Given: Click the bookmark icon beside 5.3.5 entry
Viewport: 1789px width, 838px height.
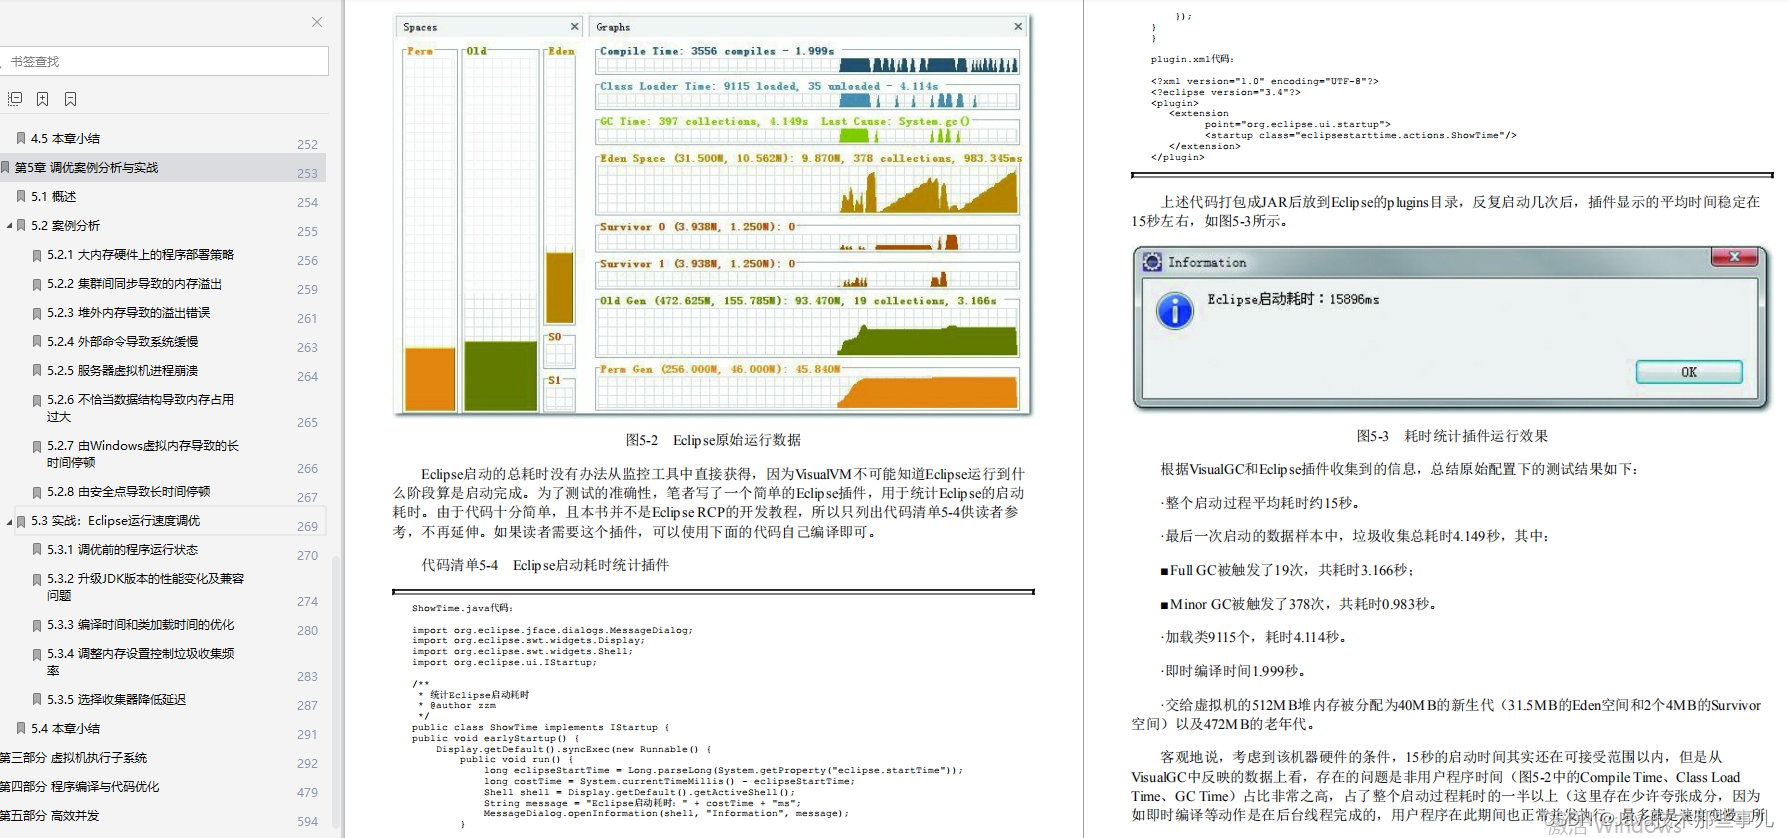Looking at the screenshot, I should 37,700.
